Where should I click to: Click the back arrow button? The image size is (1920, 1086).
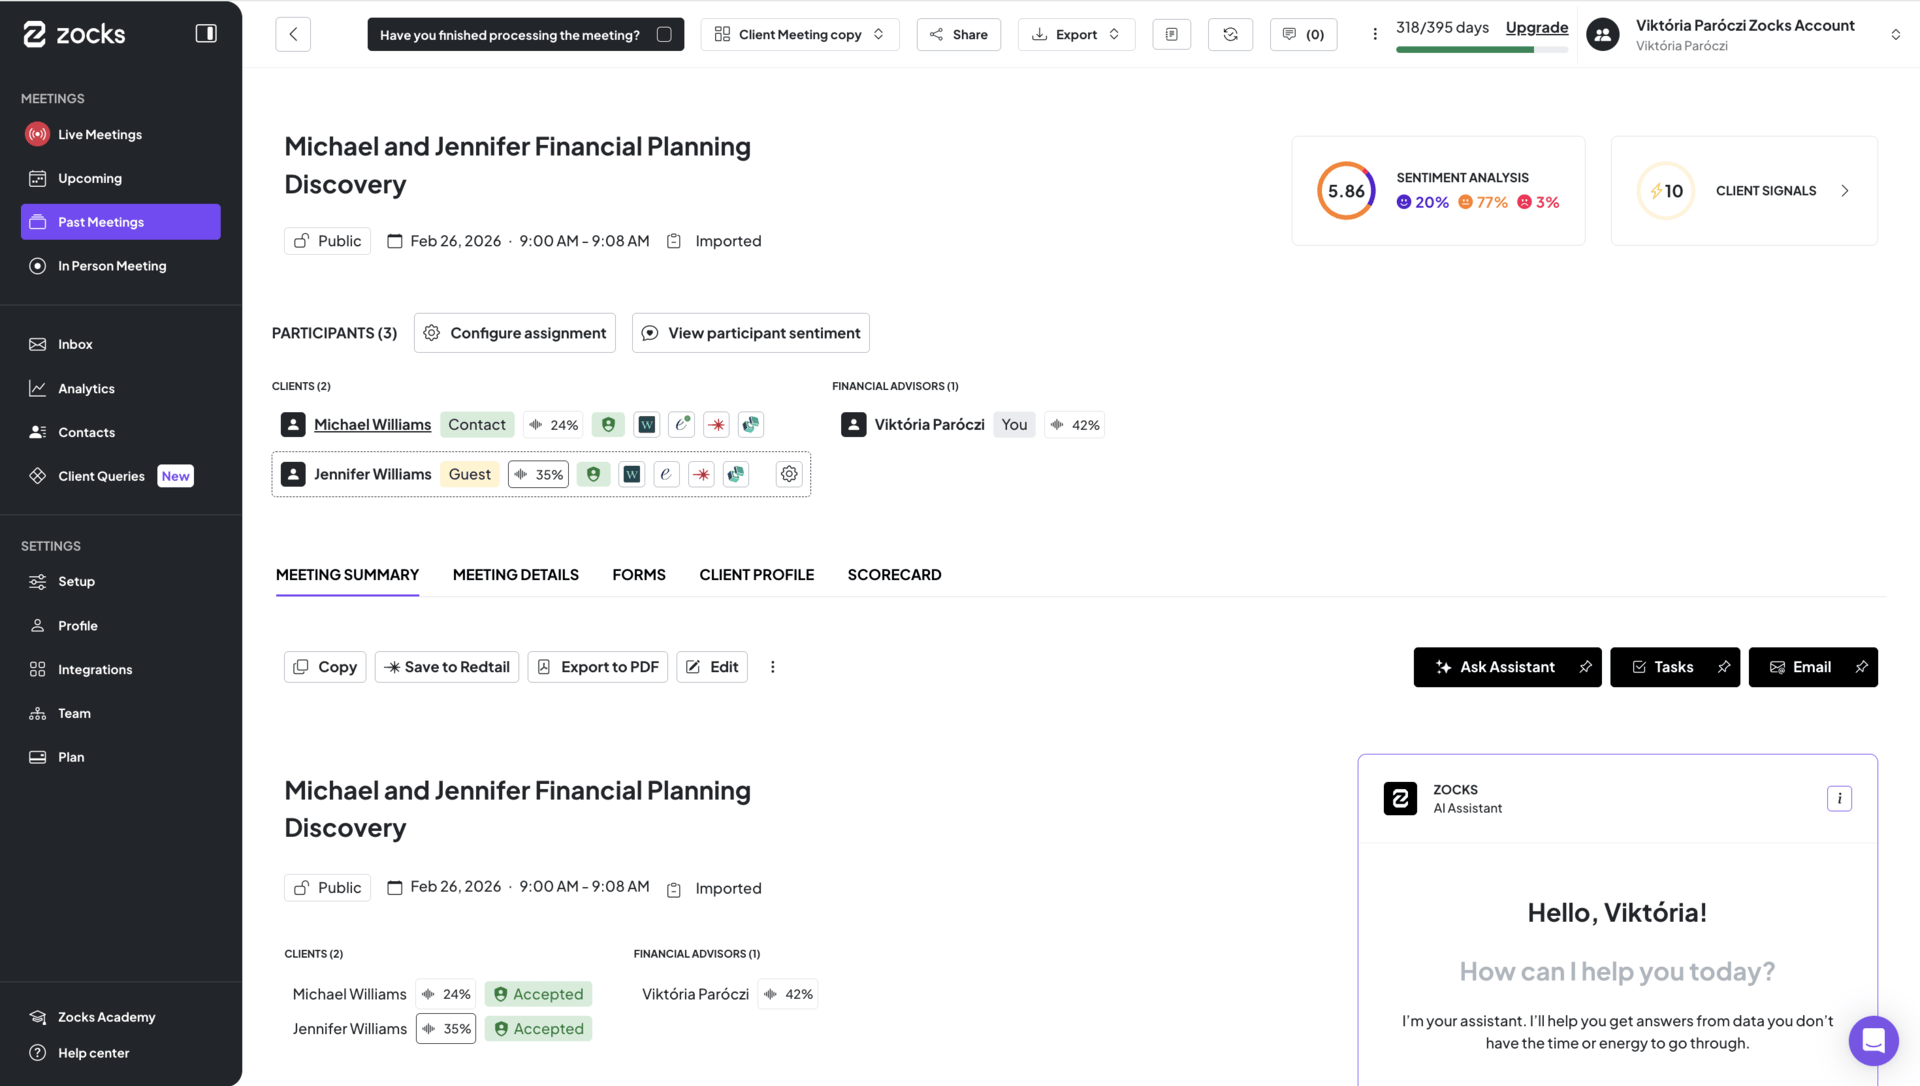pyautogui.click(x=293, y=34)
